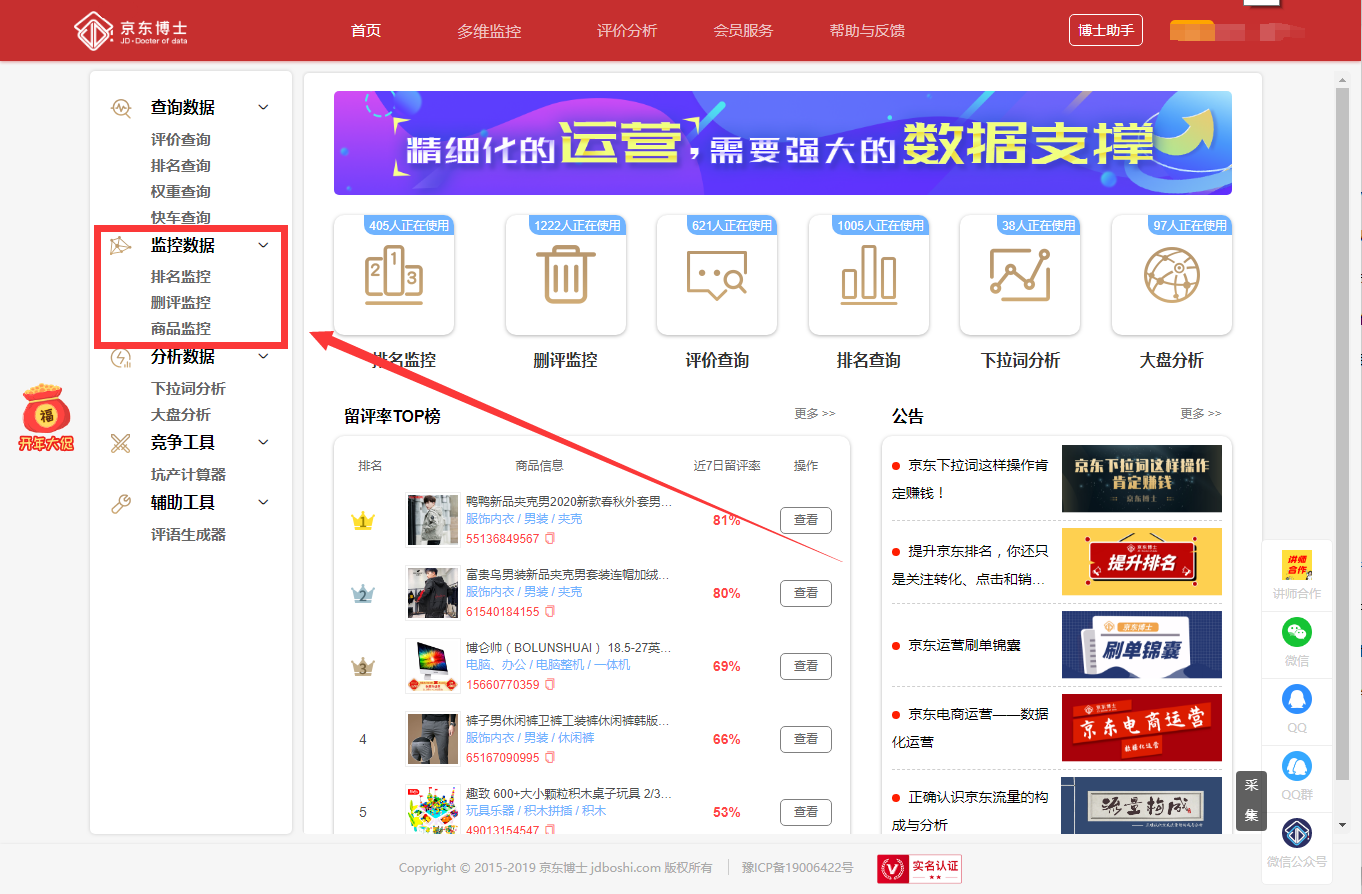Screen dimensions: 1362x894
Task: Click the 精细化的运营 banner image
Action: 783,143
